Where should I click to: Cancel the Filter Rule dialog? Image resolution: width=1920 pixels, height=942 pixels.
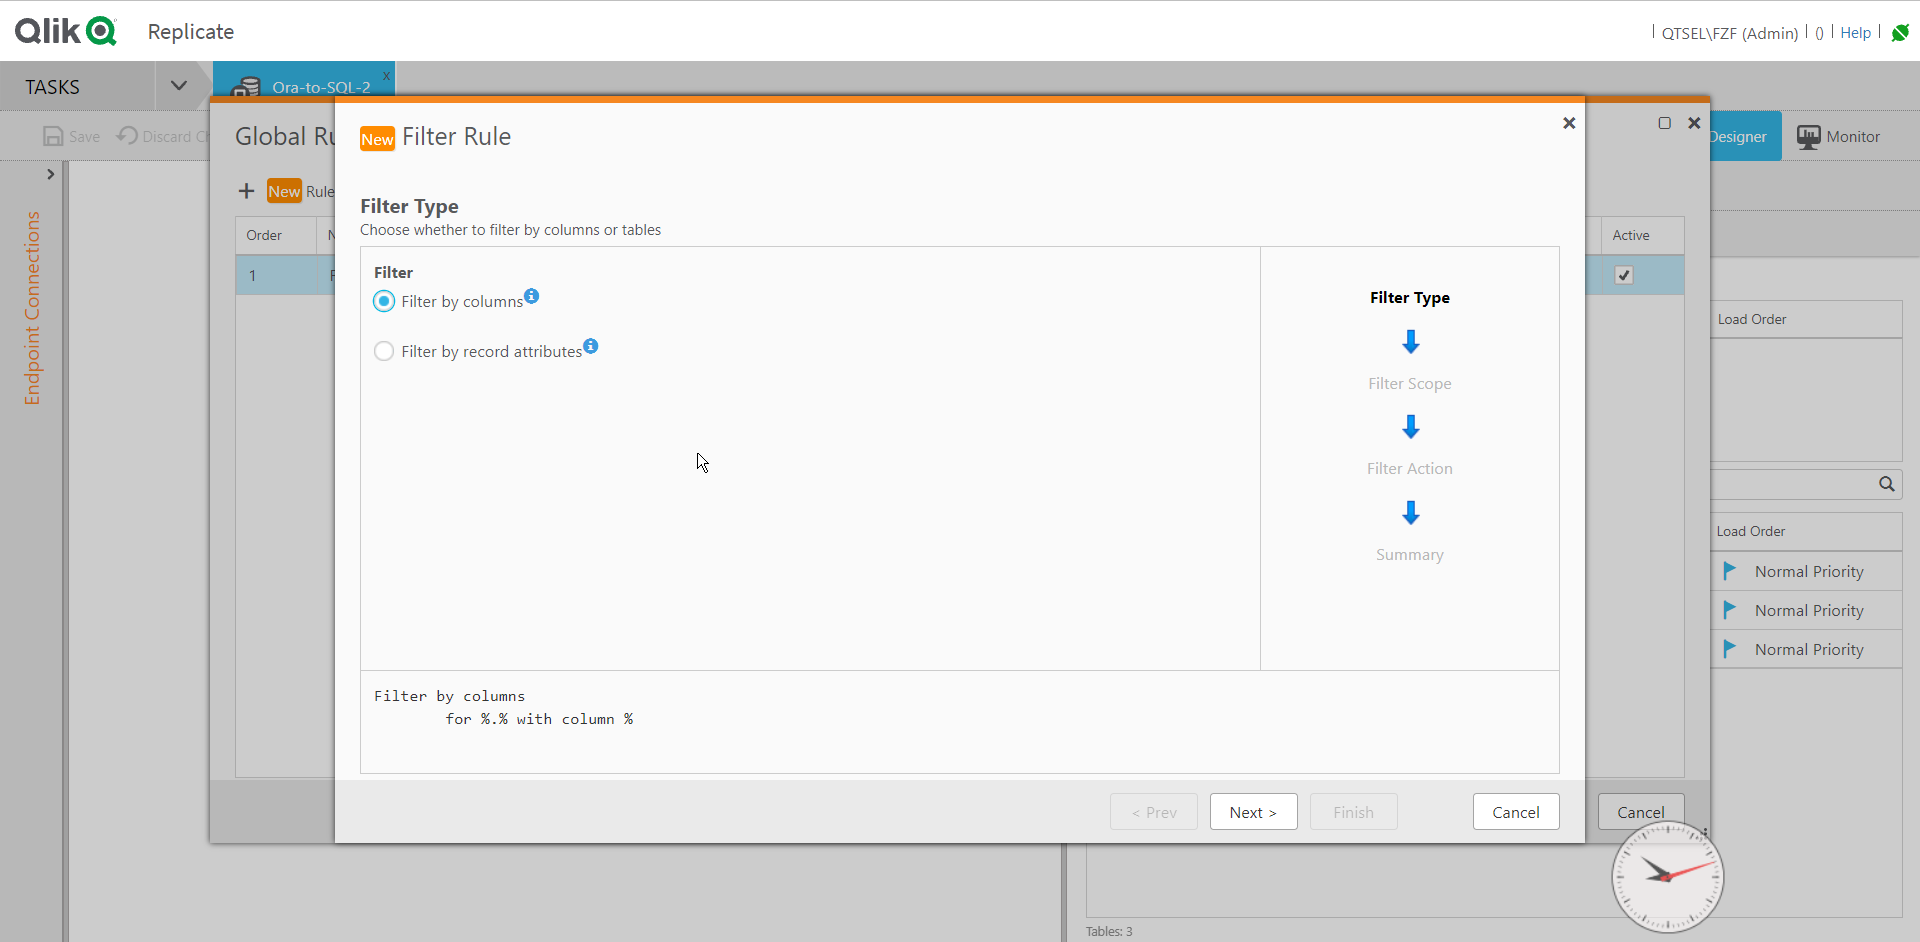(1515, 812)
